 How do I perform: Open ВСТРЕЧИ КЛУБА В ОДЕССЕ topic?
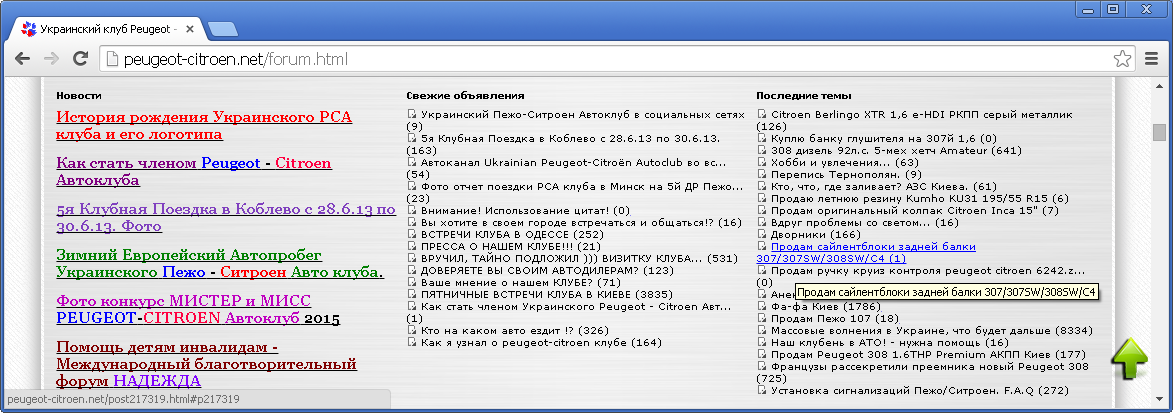coord(512,234)
